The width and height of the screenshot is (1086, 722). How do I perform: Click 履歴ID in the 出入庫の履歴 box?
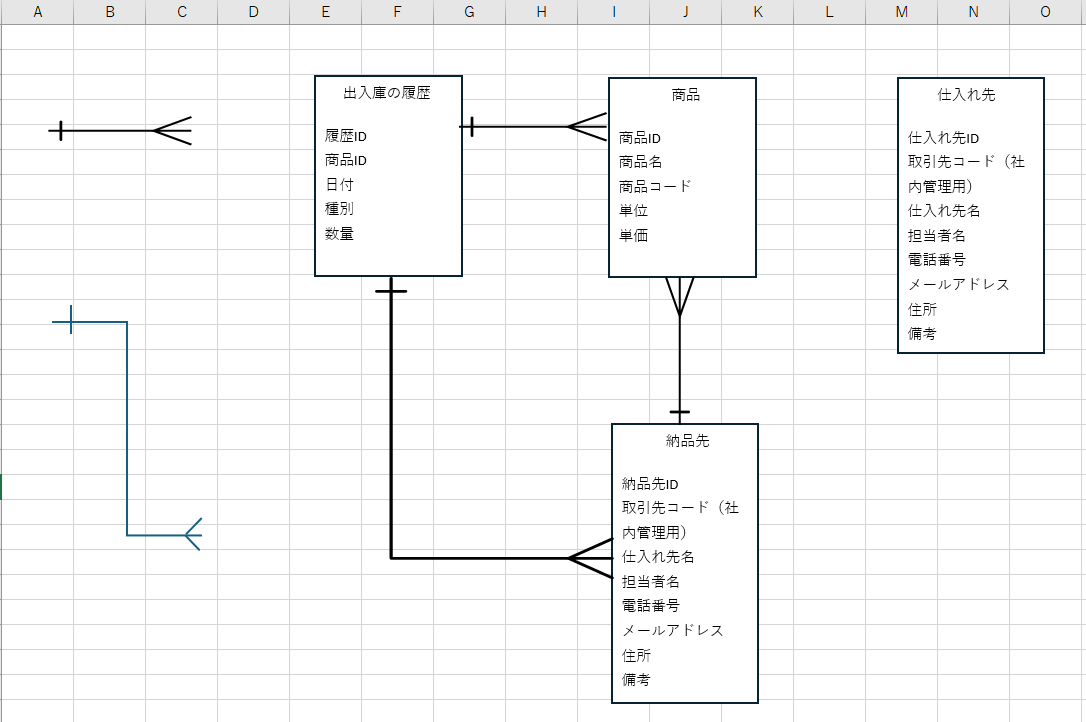tap(346, 136)
